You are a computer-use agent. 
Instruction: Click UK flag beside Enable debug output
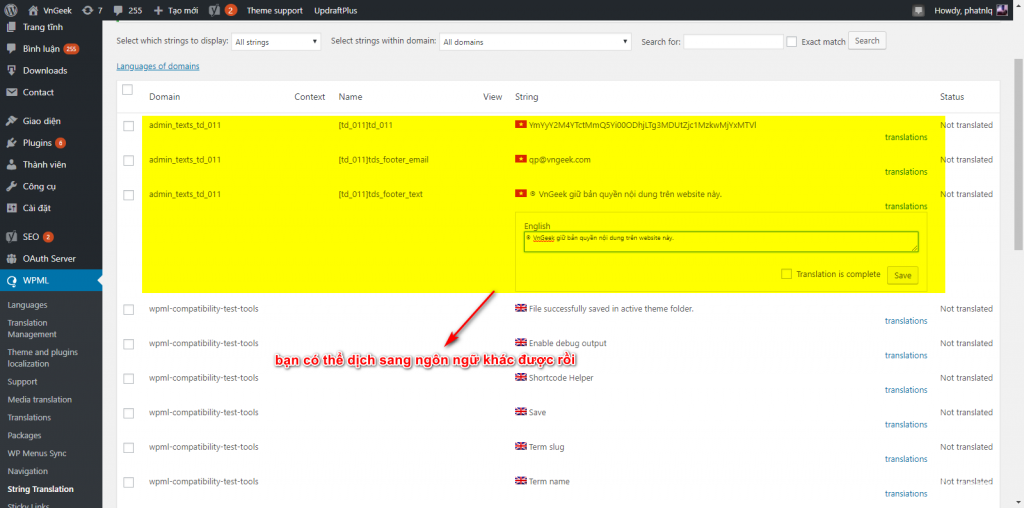point(520,343)
